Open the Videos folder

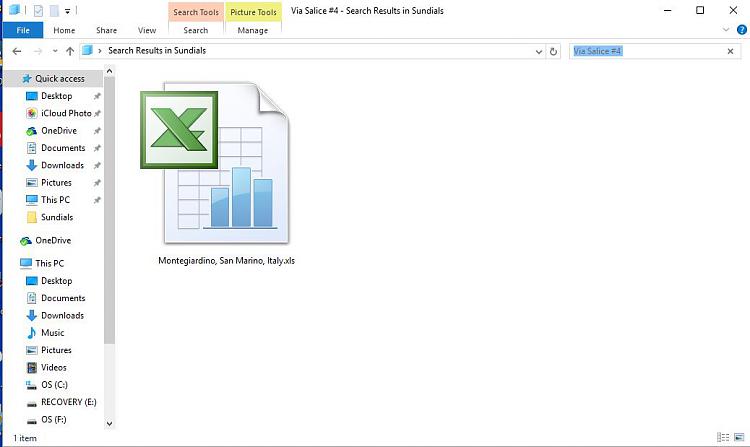pos(54,368)
